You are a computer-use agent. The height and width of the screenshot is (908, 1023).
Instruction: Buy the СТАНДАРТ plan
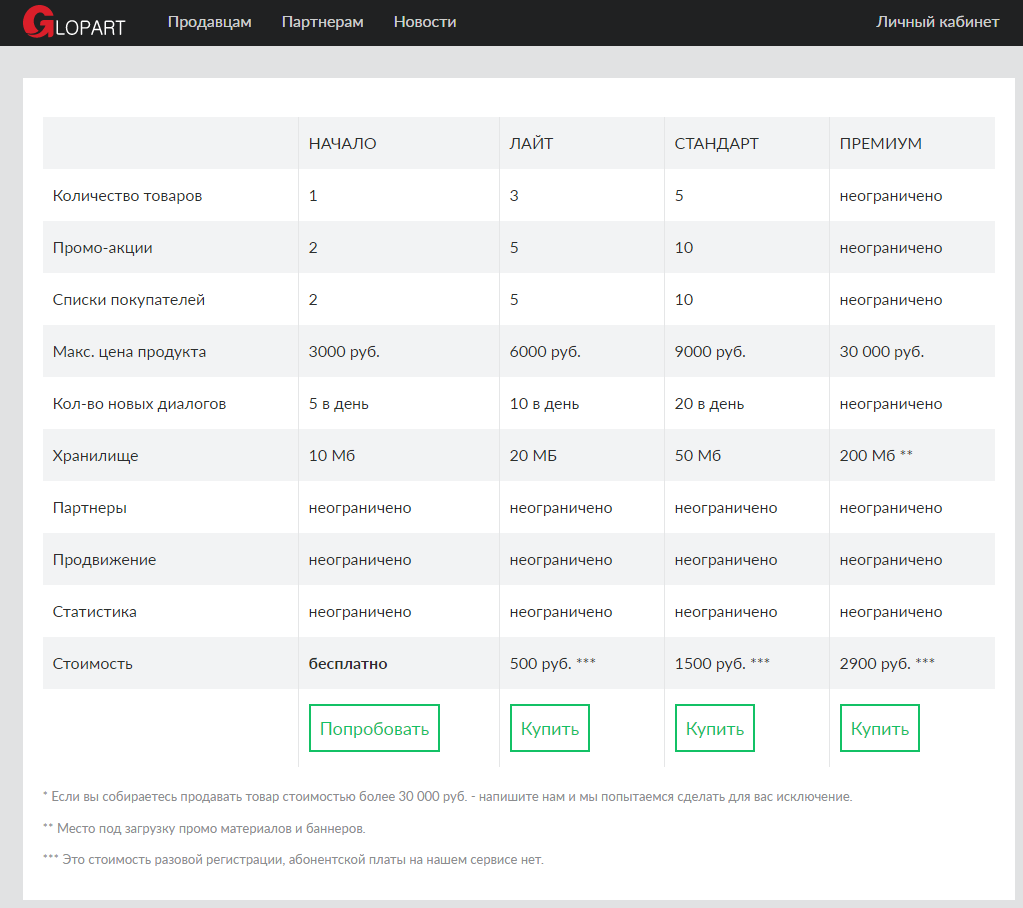pyautogui.click(x=715, y=728)
